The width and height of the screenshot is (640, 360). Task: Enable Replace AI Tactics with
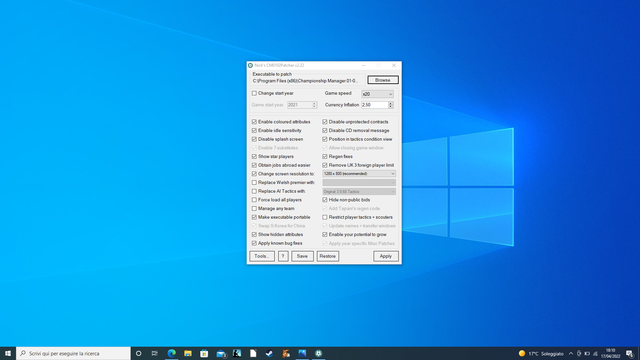(254, 191)
